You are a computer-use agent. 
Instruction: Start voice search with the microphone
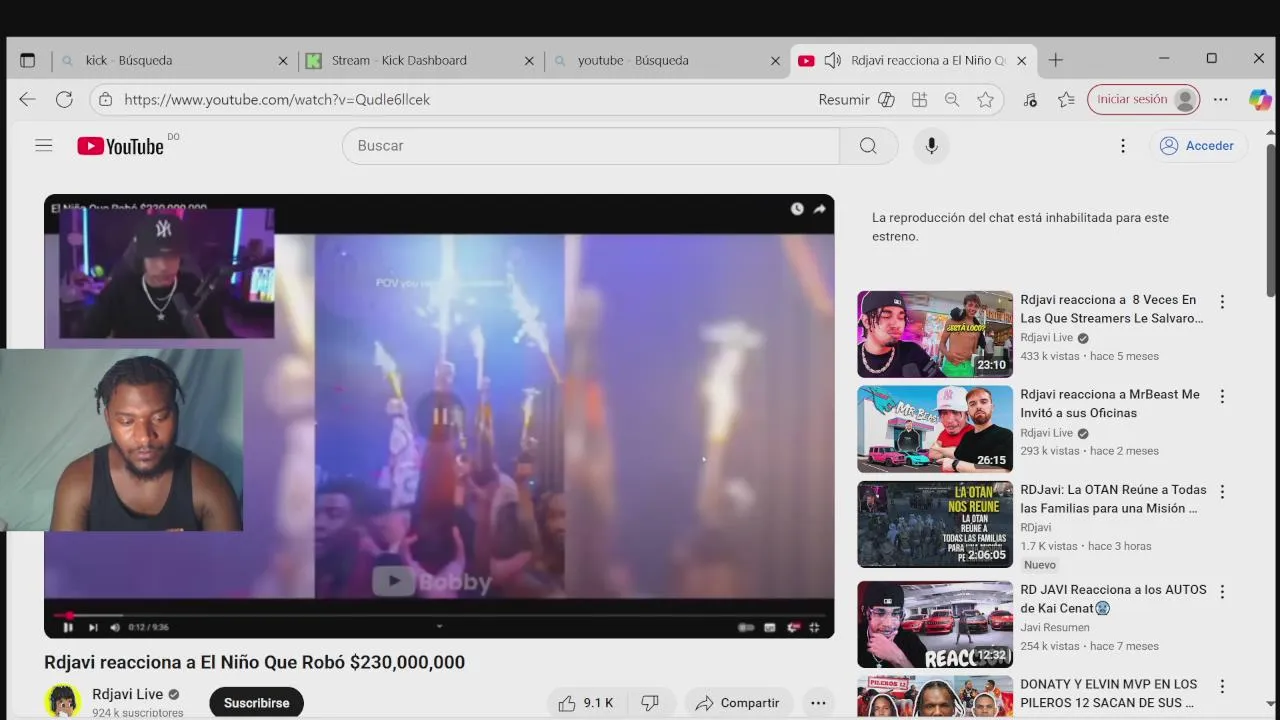coord(931,146)
